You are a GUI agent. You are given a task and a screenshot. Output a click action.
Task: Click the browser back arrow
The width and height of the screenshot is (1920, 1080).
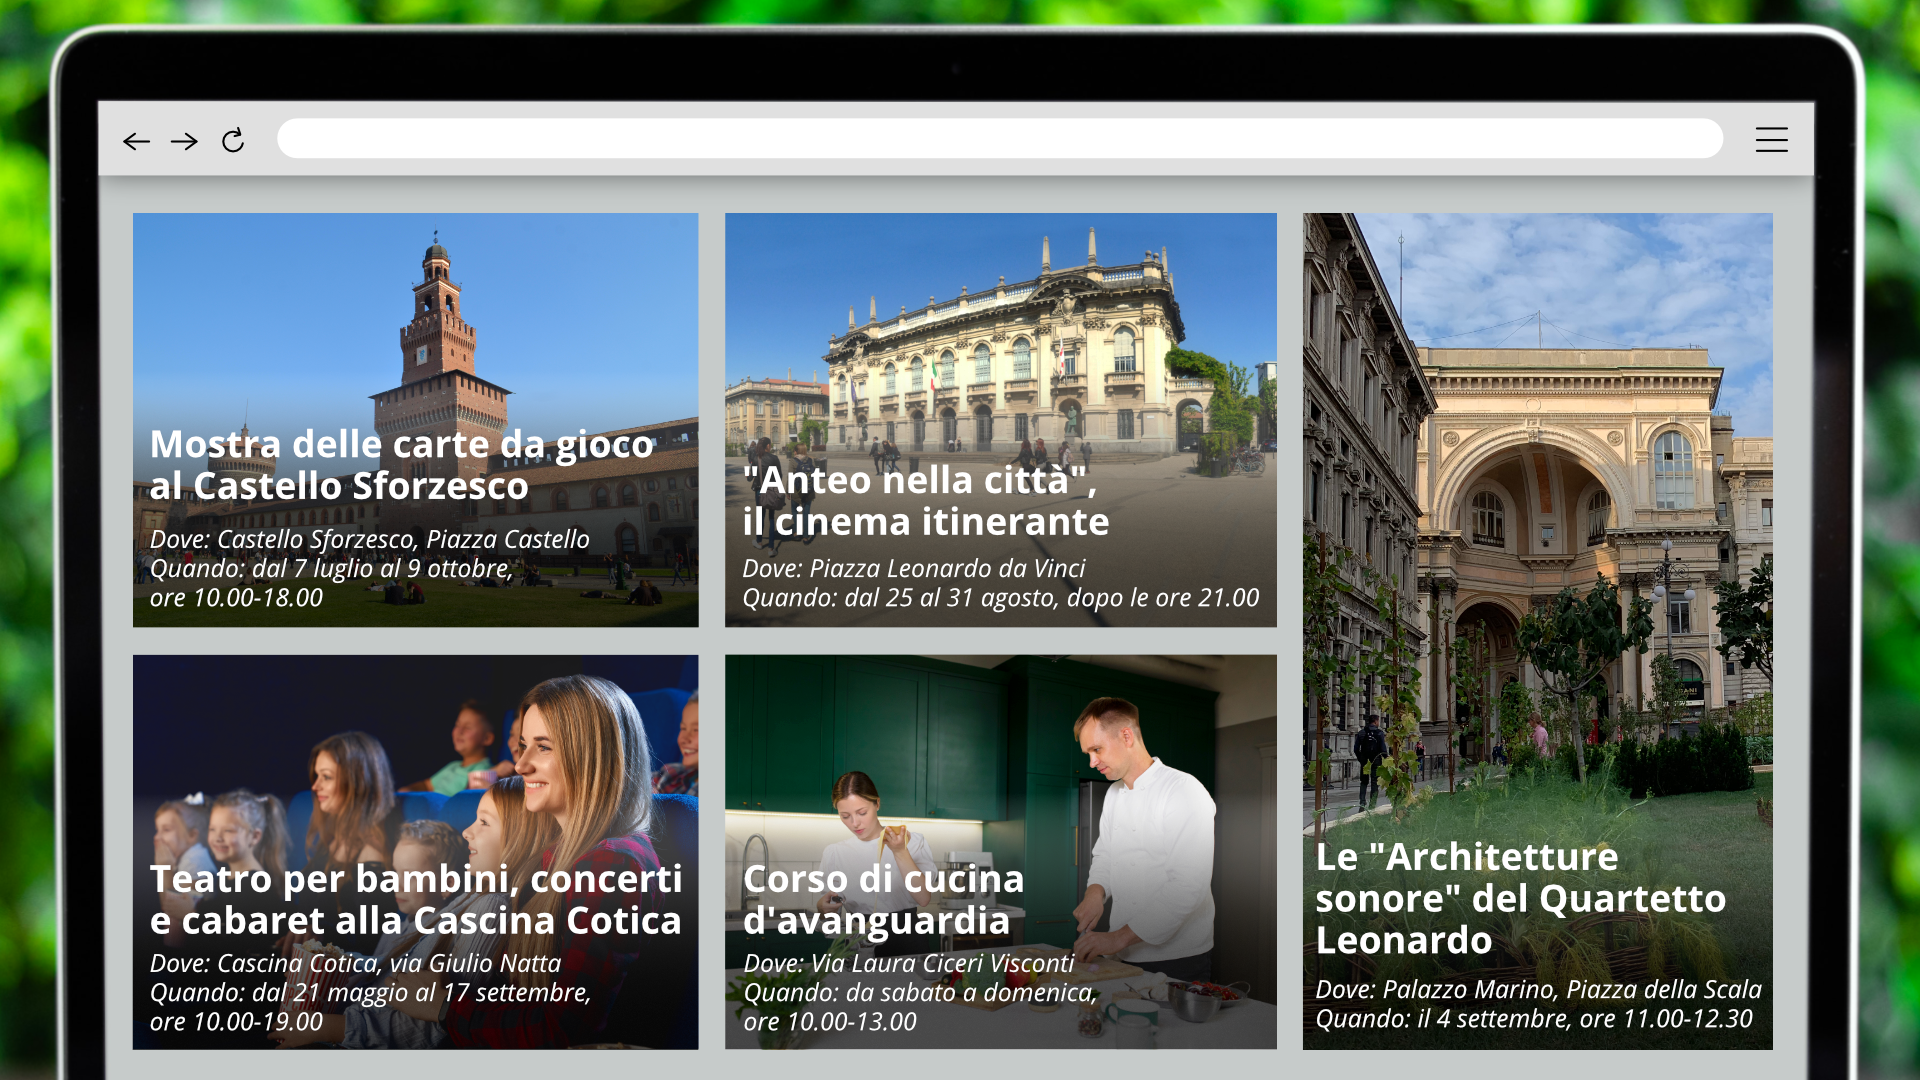136,141
